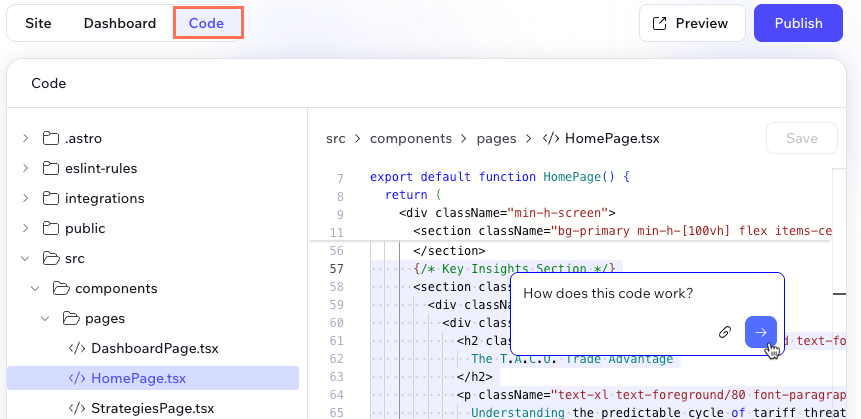Click the paperclip attach icon
861x419 pixels.
coord(725,332)
